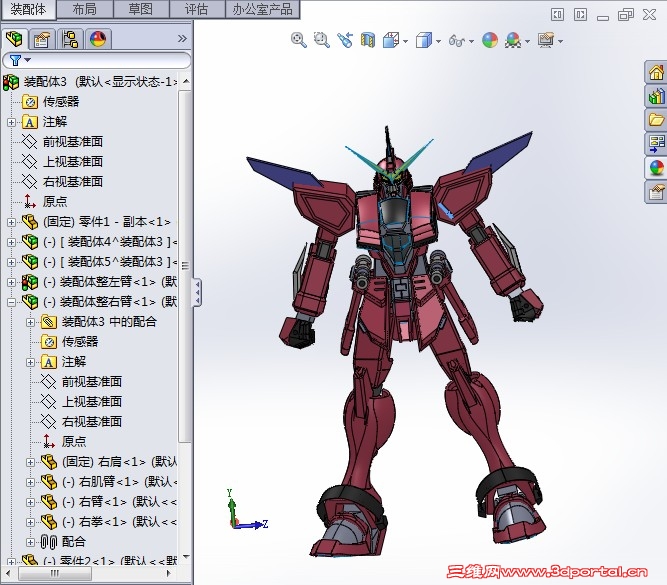Click the tree horizontal scrollbar right arrow

pos(169,573)
